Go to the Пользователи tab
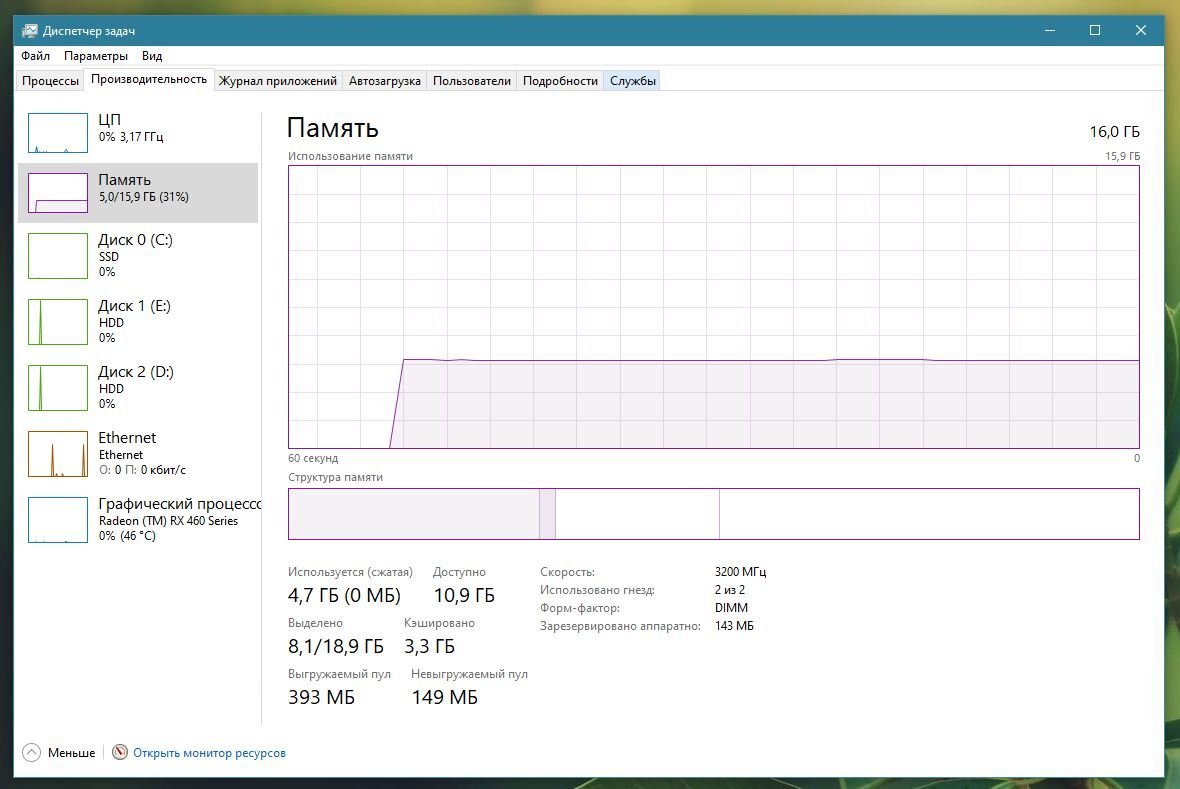Viewport: 1180px width, 789px height. pyautogui.click(x=472, y=81)
